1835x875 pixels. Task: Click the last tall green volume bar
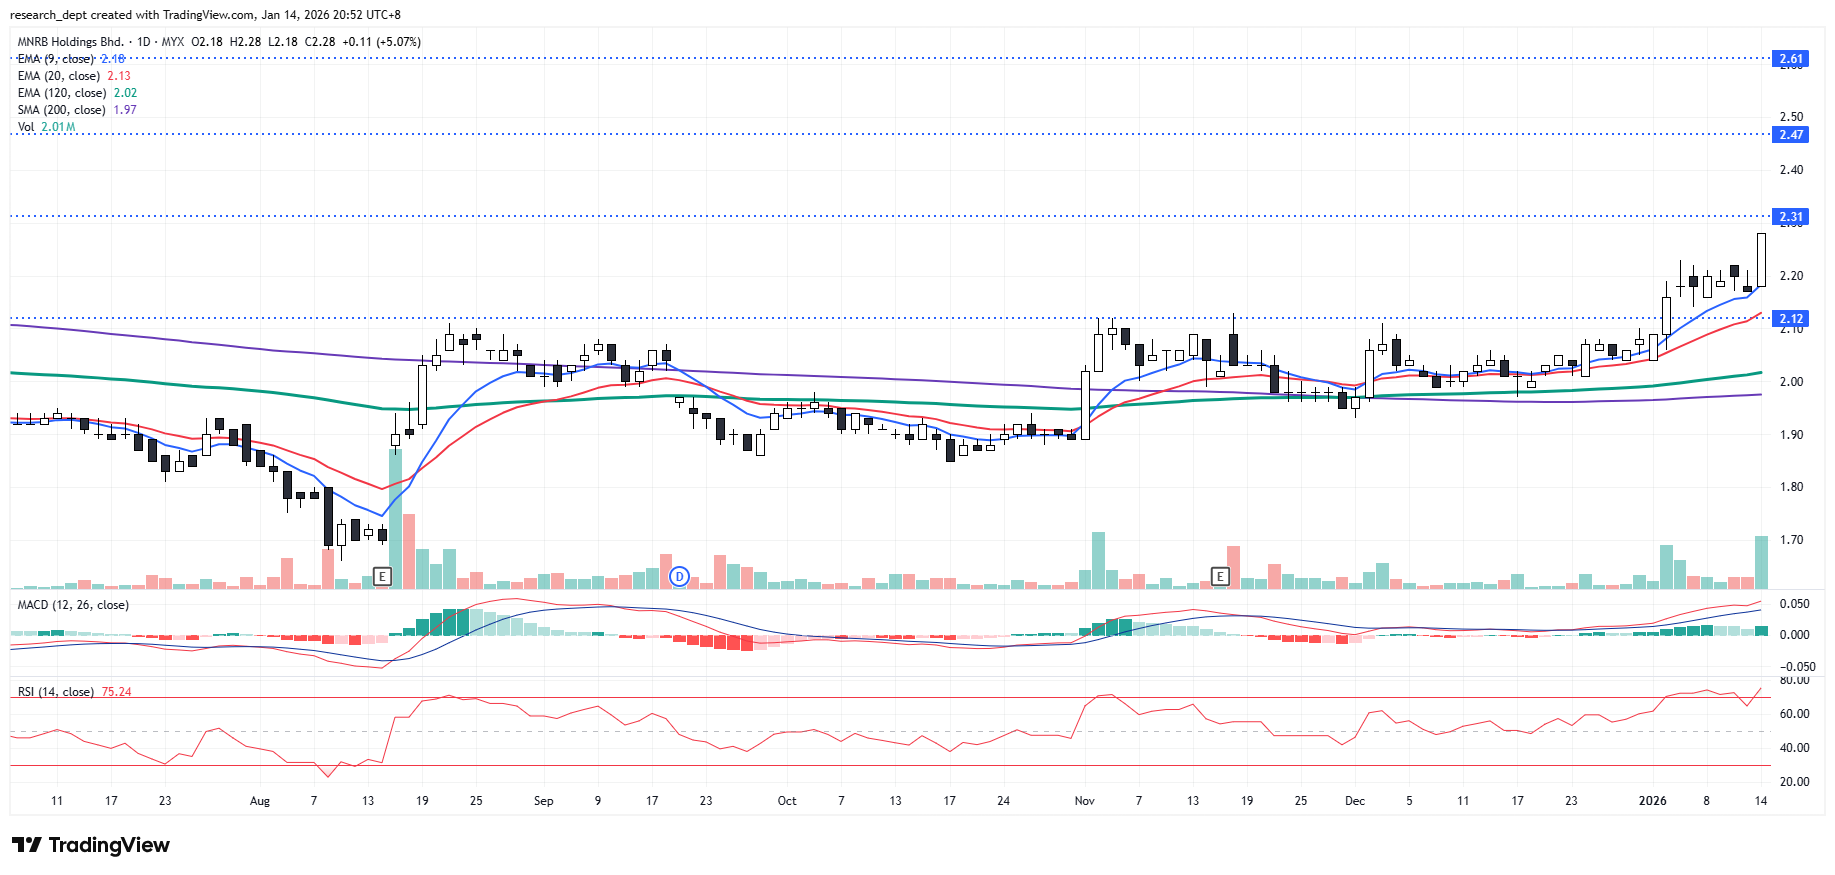1761,562
